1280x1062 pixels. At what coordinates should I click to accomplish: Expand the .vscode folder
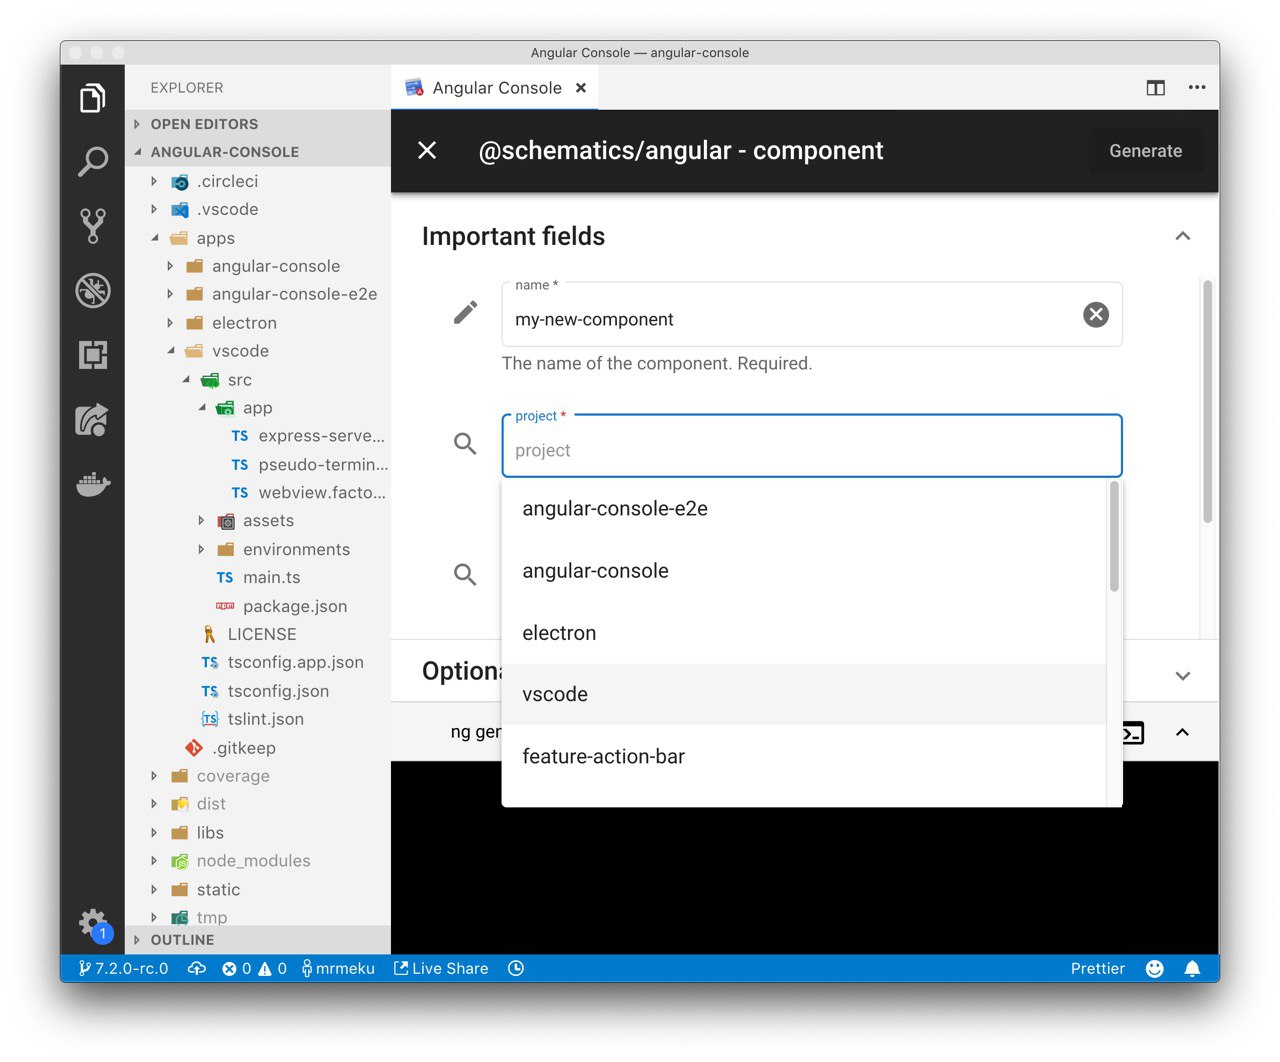(258, 209)
